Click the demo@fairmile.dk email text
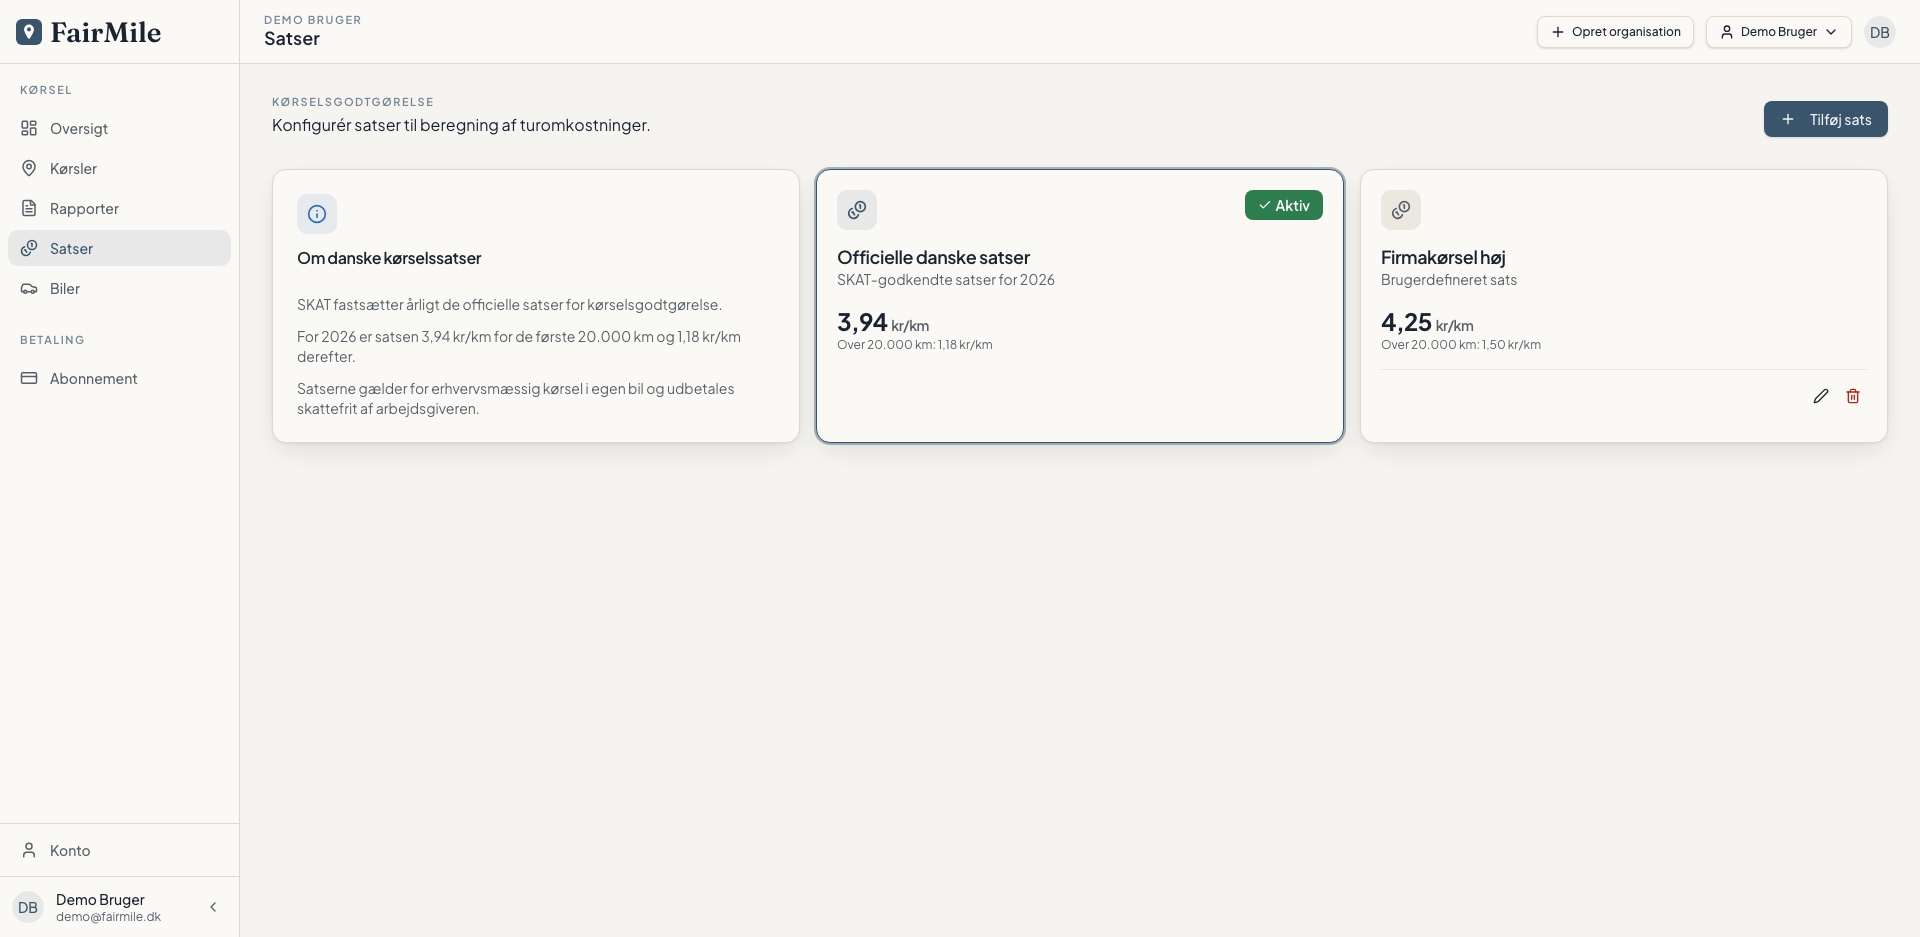Screen dimensions: 1920x937 click(x=108, y=917)
